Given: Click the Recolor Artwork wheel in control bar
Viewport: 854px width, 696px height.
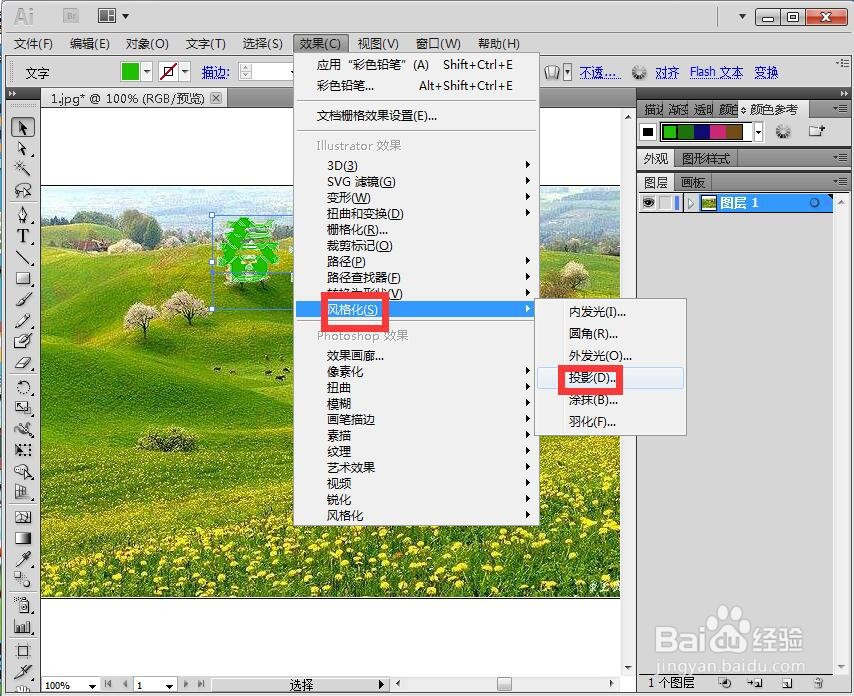Looking at the screenshot, I should [x=639, y=72].
